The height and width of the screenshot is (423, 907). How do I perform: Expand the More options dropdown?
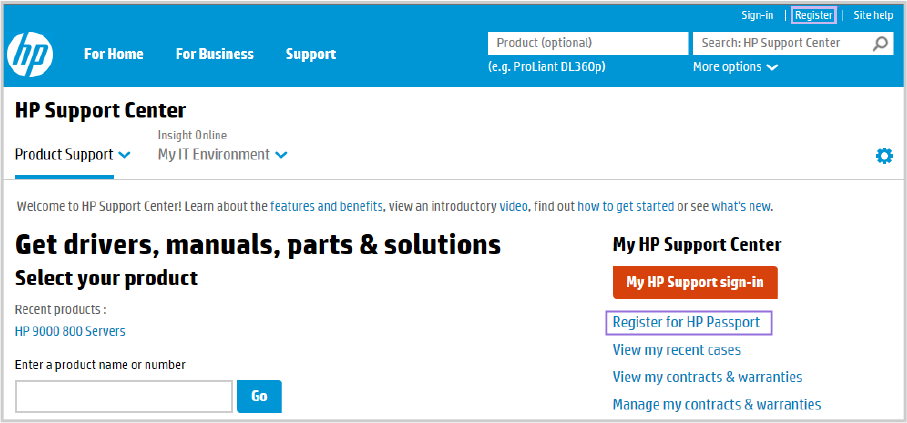735,67
